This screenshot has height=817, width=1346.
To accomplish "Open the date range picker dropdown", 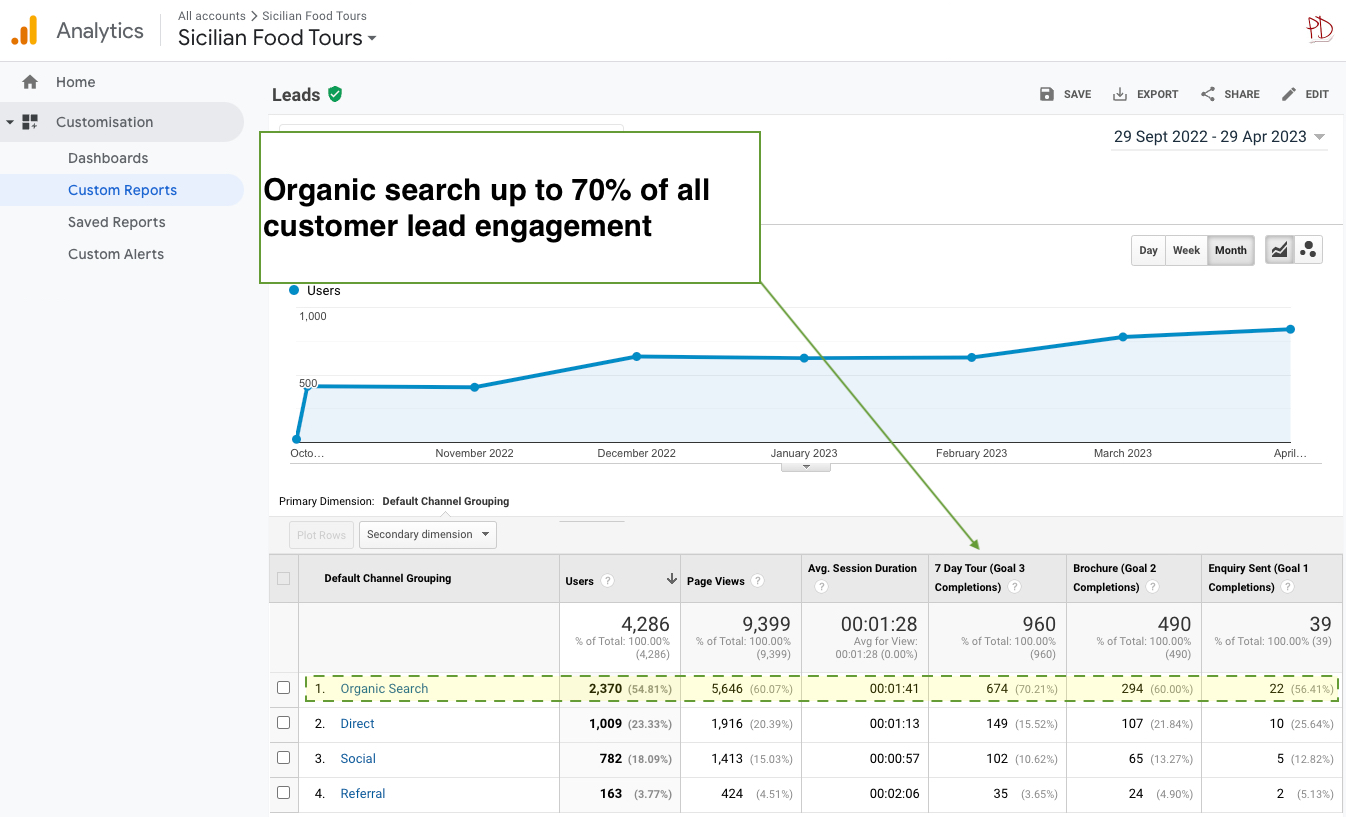I will pyautogui.click(x=1220, y=137).
